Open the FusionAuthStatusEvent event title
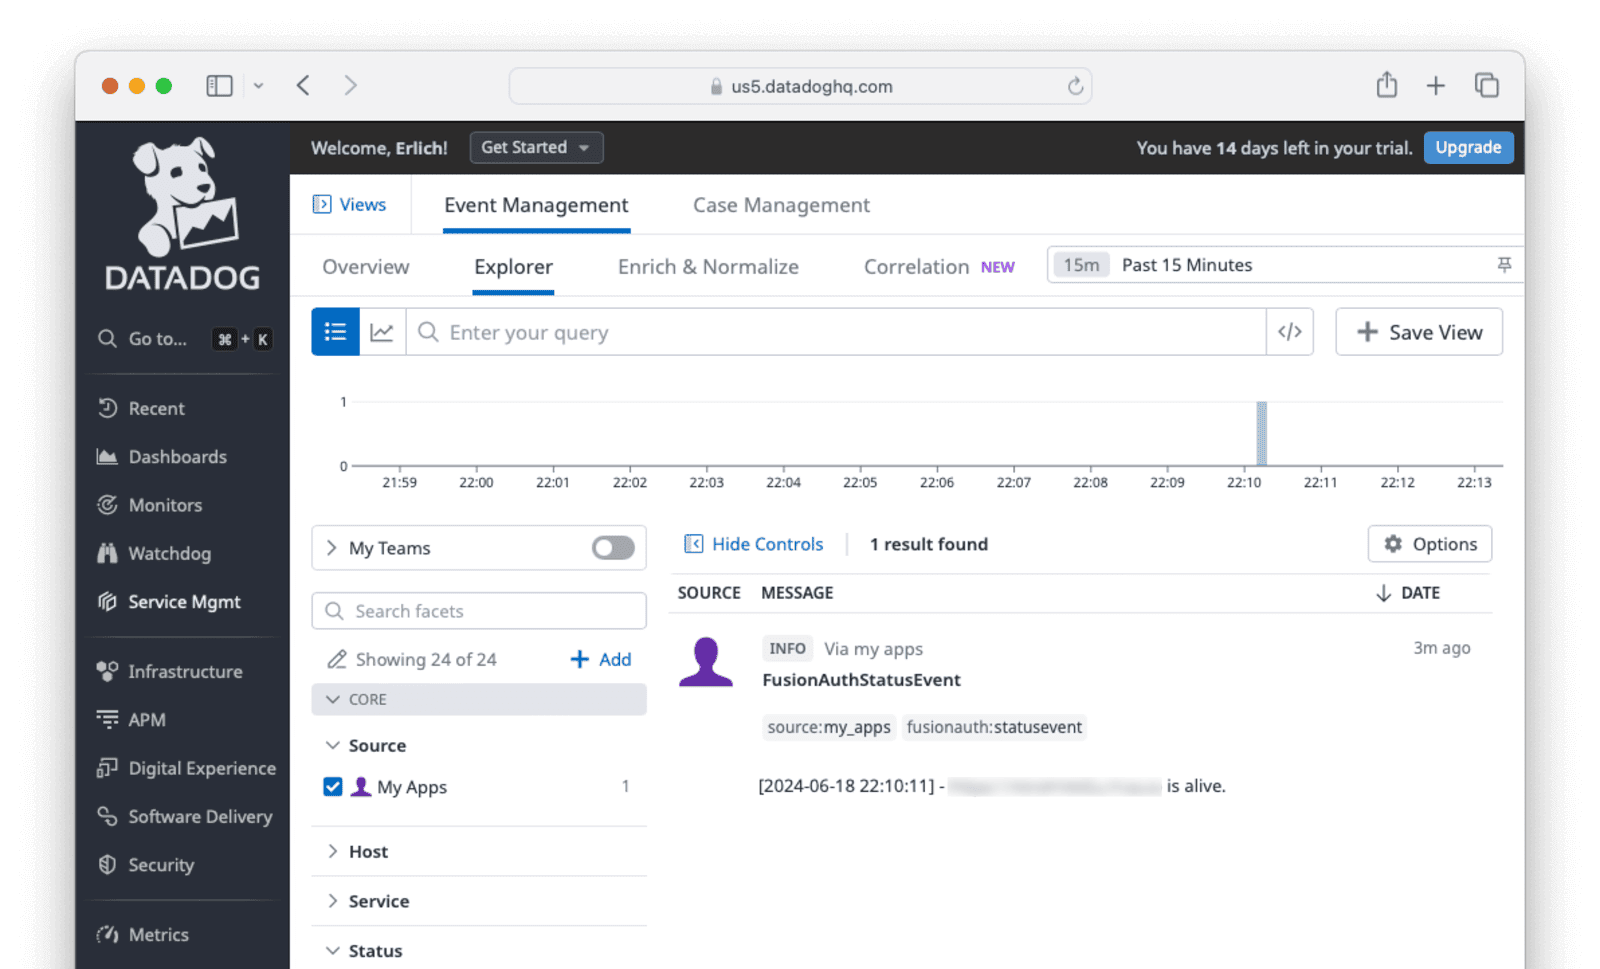Image resolution: width=1600 pixels, height=969 pixels. pyautogui.click(x=861, y=680)
